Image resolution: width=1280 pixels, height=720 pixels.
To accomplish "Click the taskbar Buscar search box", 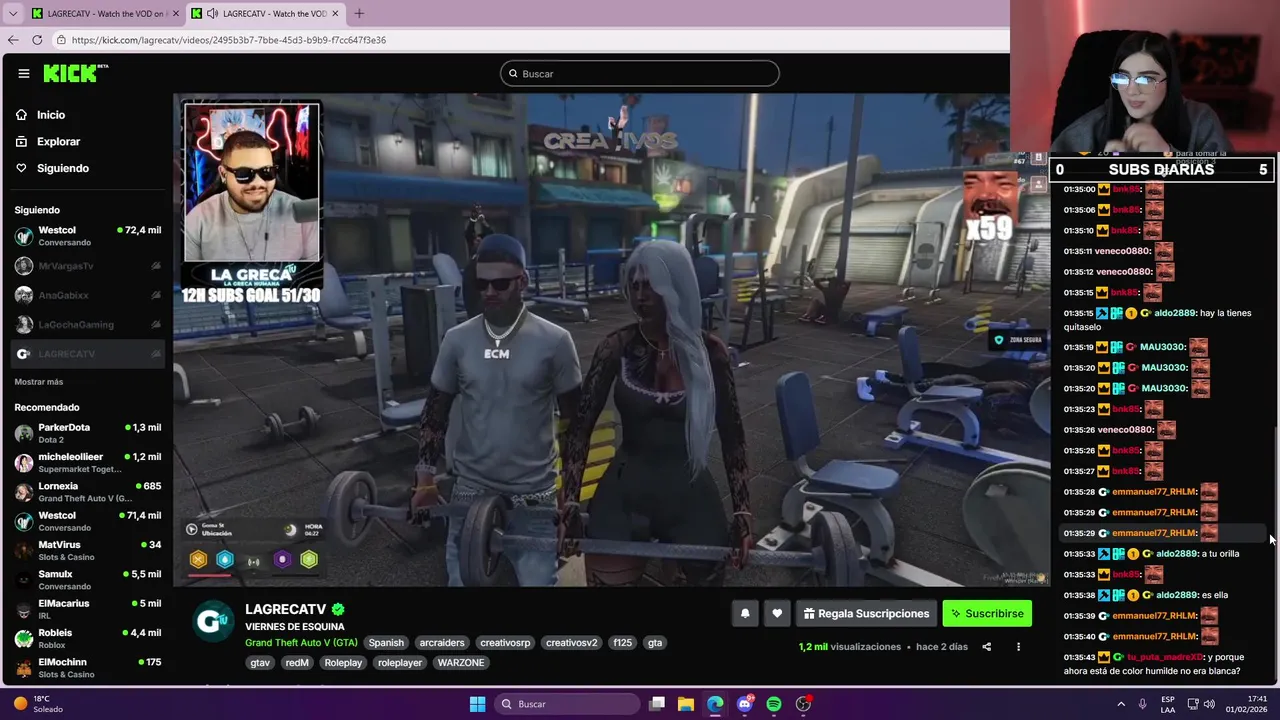I will (567, 704).
